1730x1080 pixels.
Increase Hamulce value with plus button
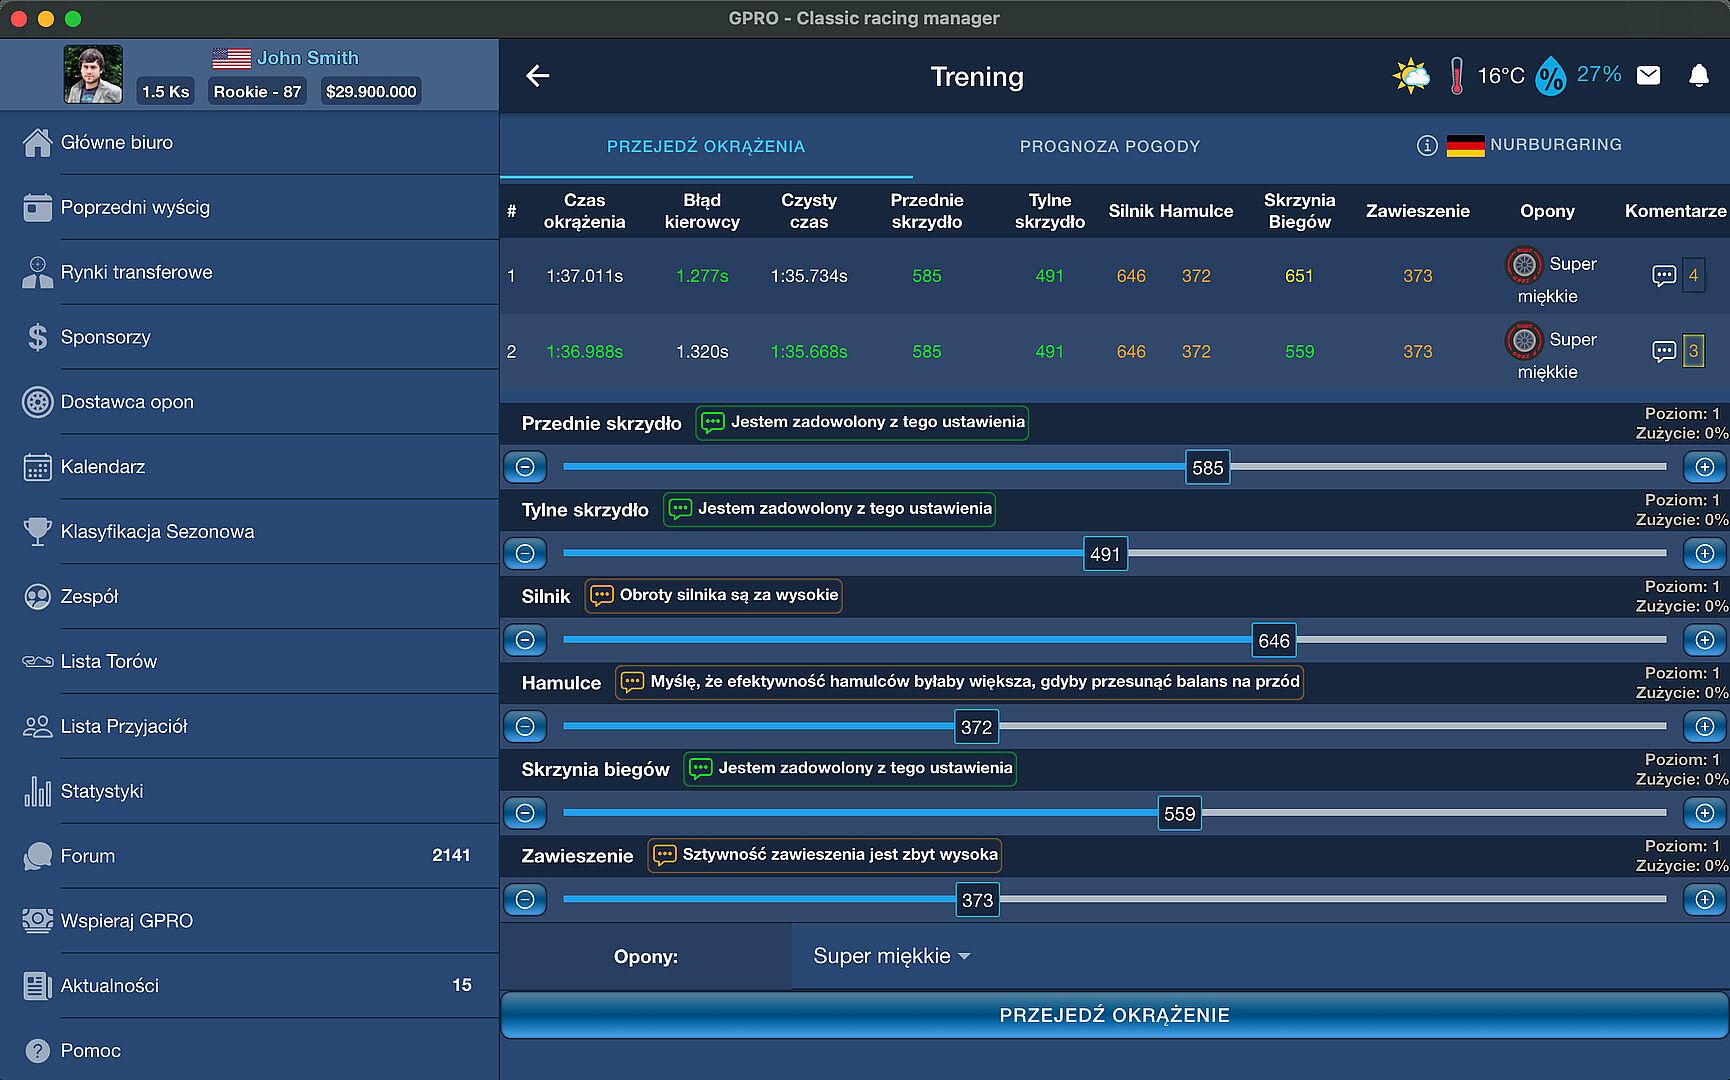click(1705, 727)
